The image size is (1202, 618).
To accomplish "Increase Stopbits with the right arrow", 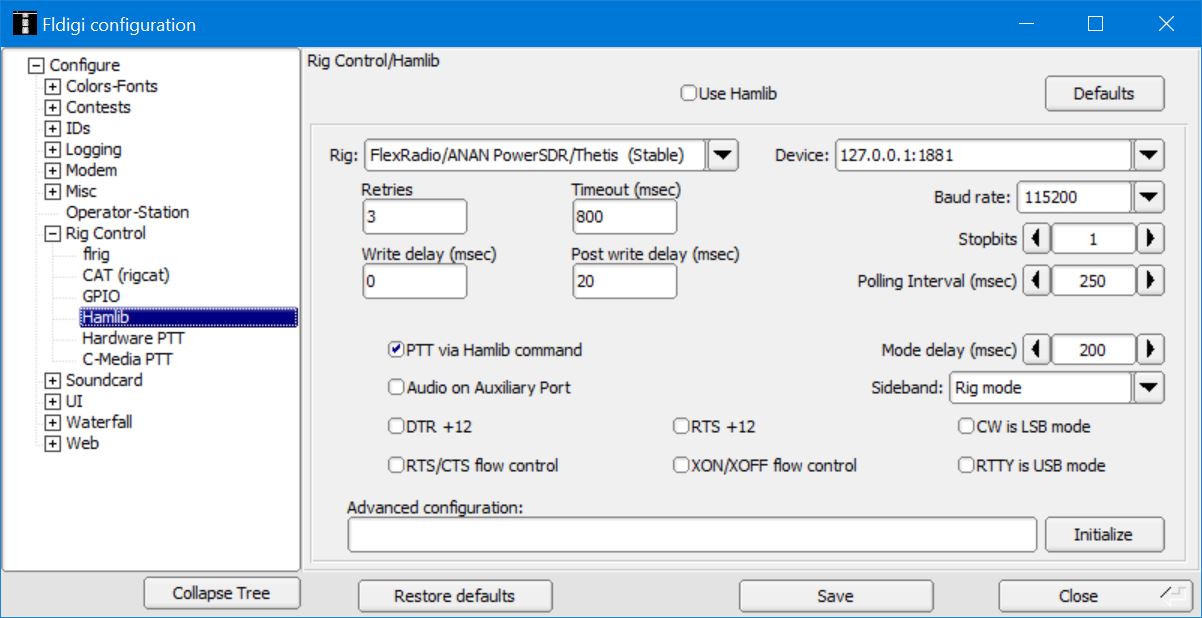I will (1151, 239).
